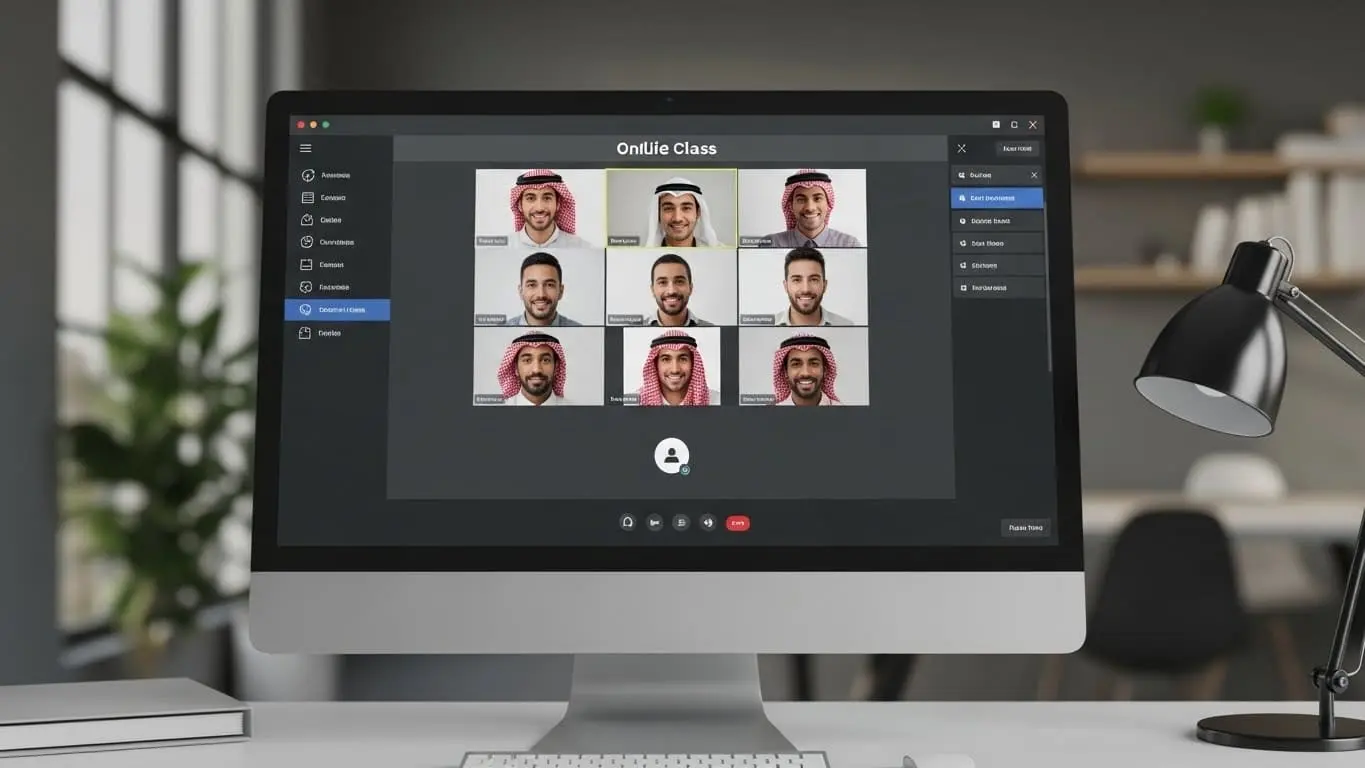
Task: Select the center participant video tile
Action: point(671,287)
